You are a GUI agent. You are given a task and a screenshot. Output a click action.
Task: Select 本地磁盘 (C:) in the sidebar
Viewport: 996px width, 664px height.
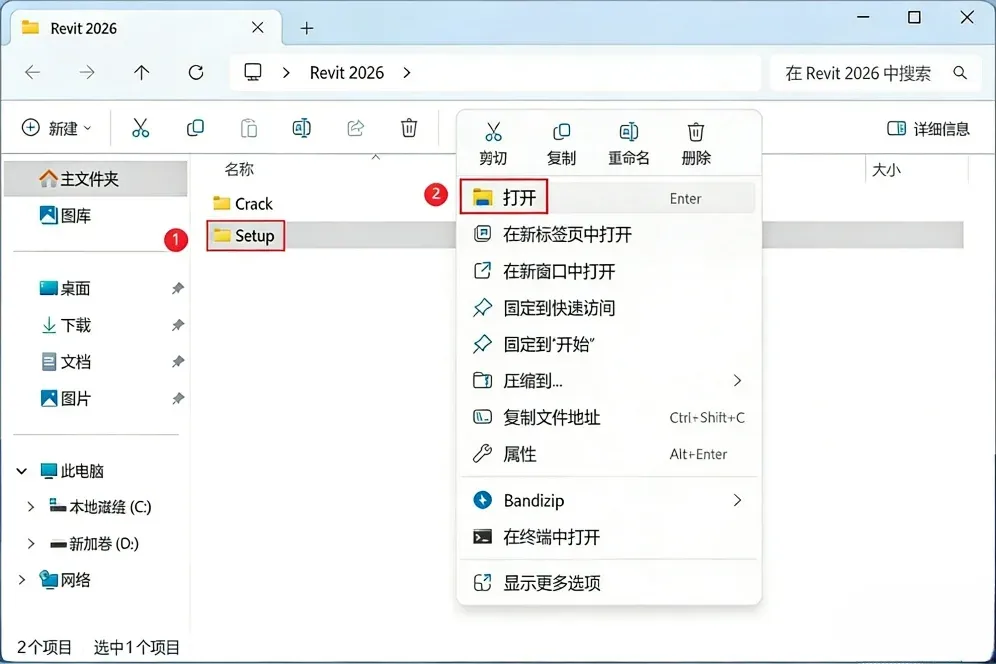coord(100,507)
